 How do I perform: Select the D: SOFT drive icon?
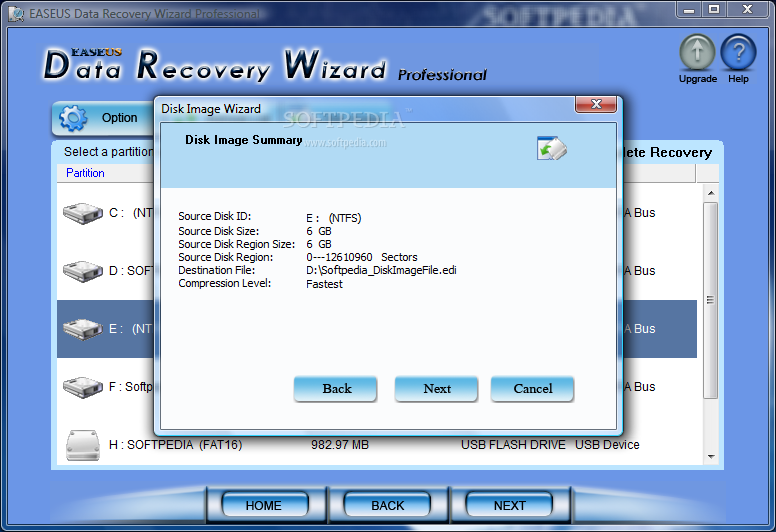pyautogui.click(x=83, y=271)
